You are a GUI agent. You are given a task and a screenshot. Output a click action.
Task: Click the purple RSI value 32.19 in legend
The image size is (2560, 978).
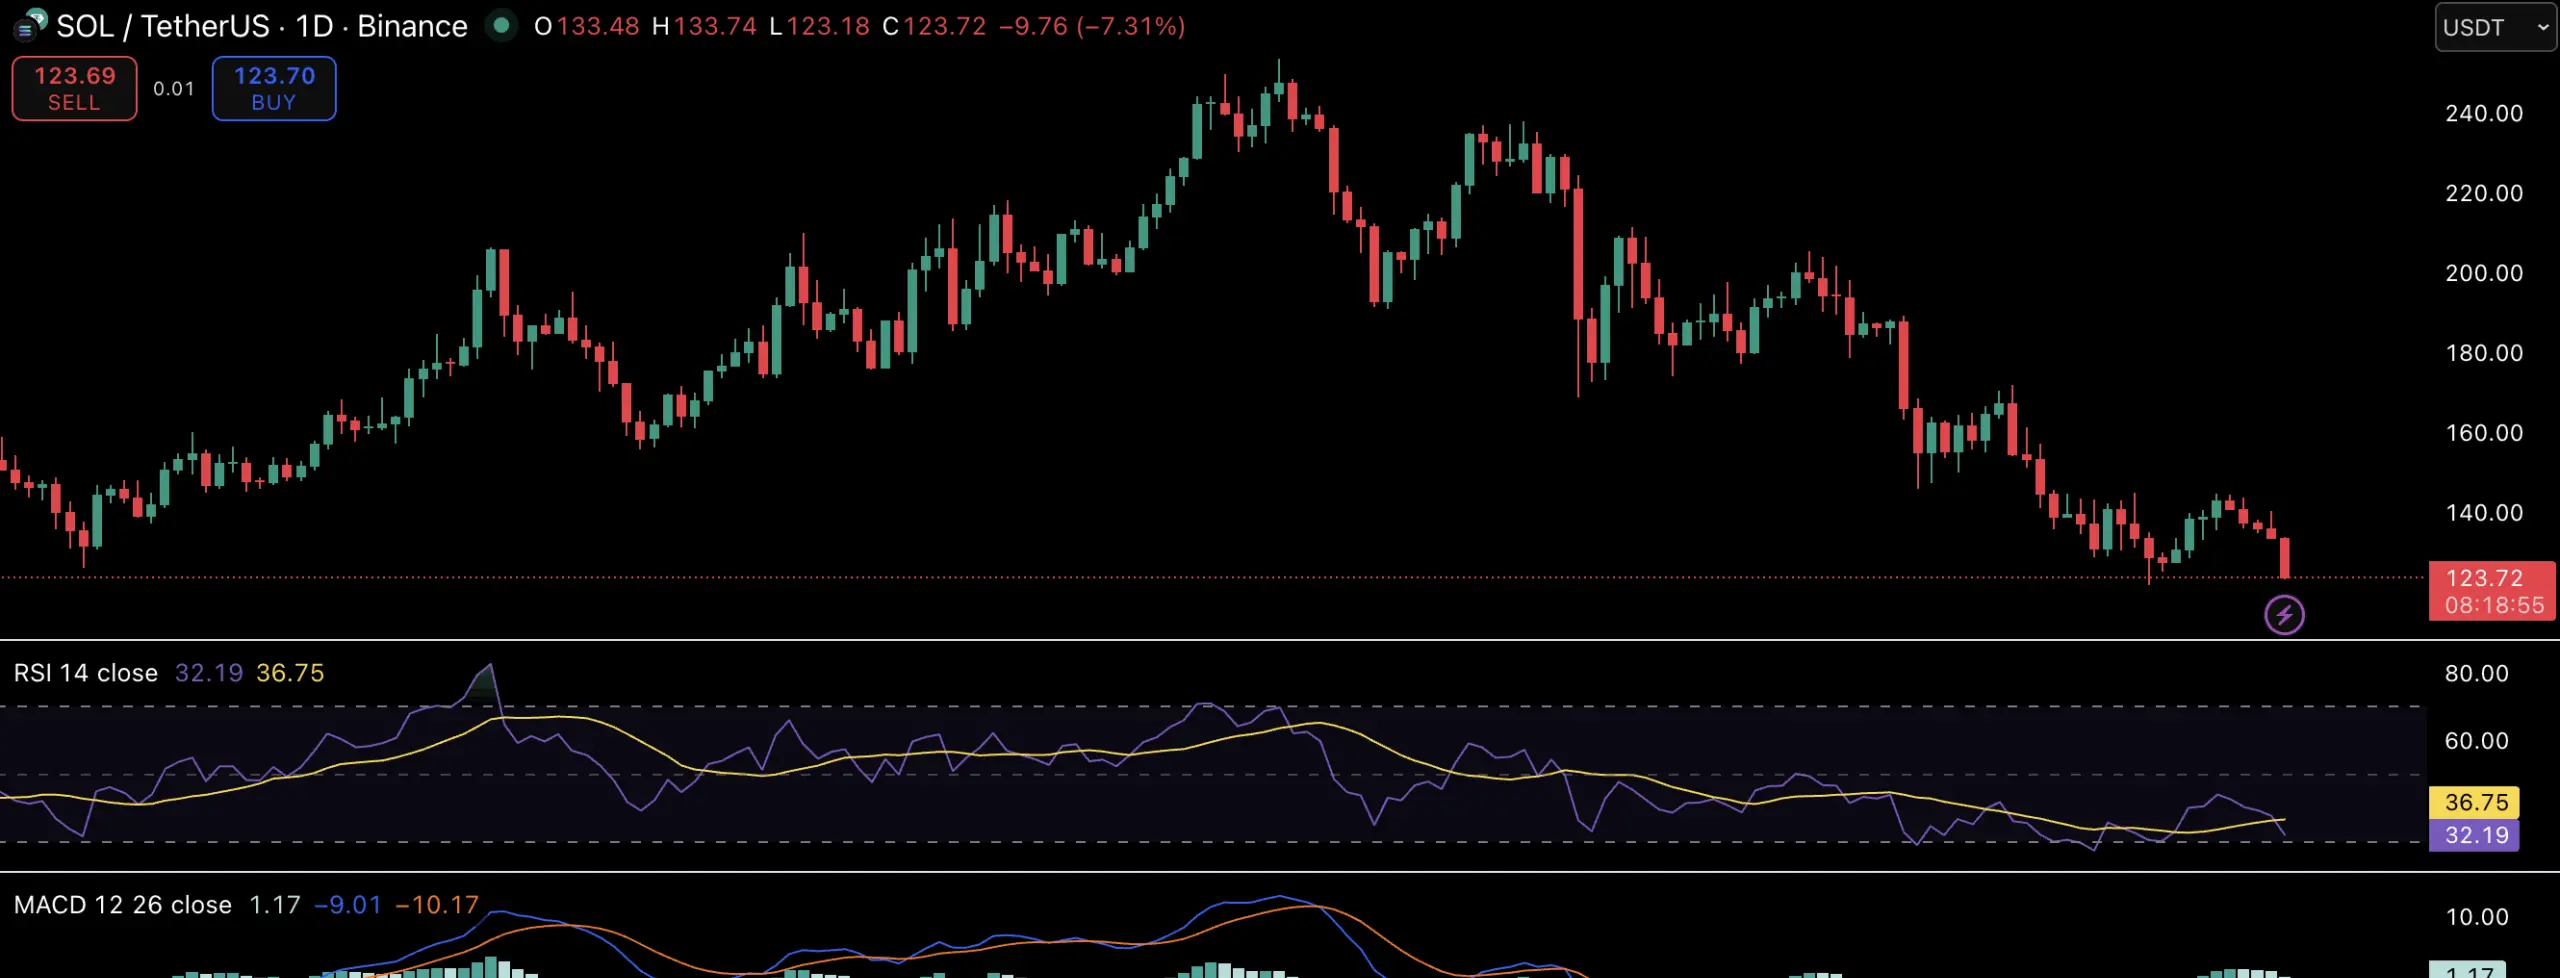pos(209,673)
